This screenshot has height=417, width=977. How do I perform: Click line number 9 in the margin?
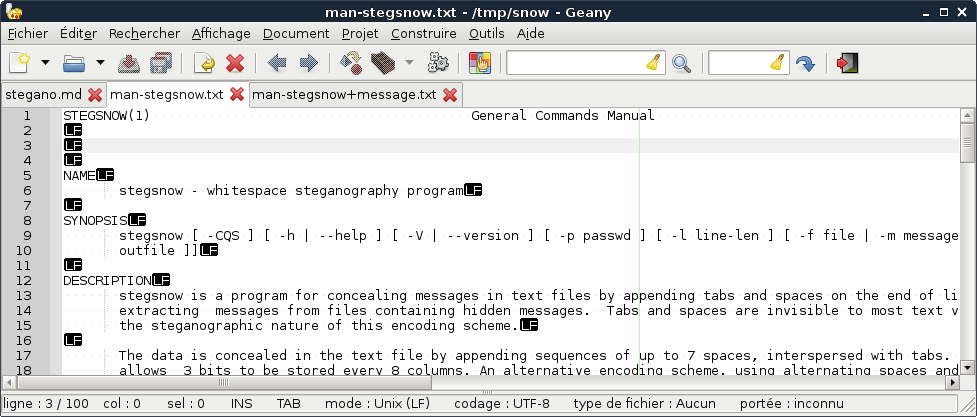point(27,236)
